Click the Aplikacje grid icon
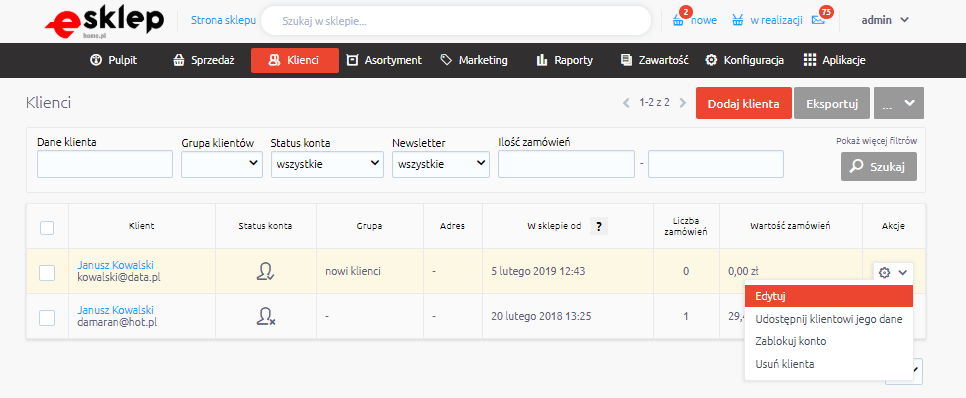Screen dimensions: 966x398 [810, 60]
